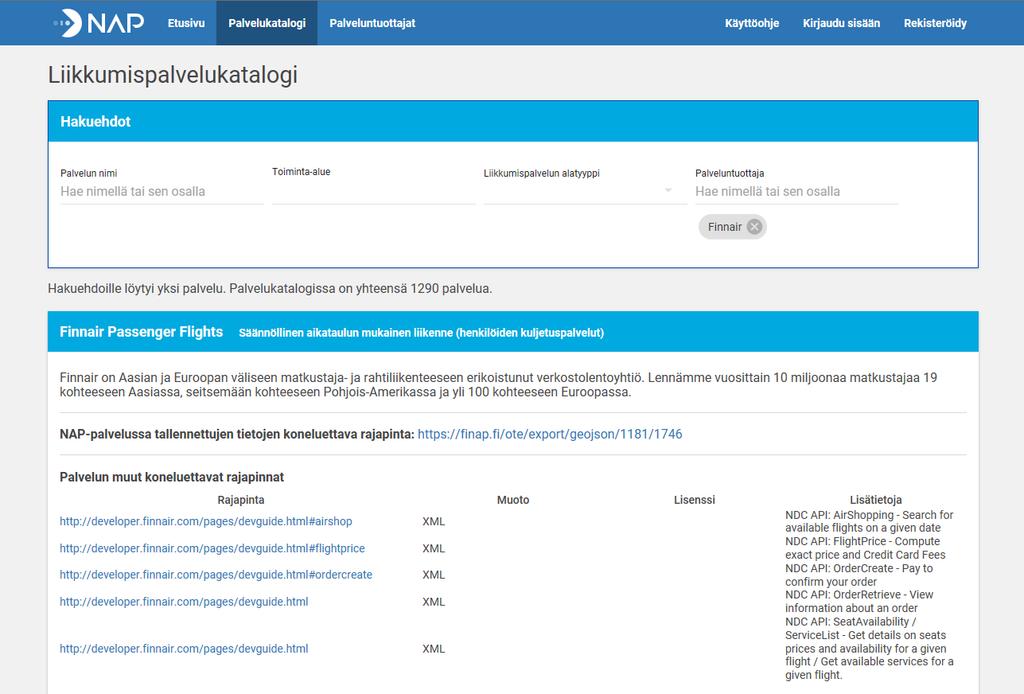The width and height of the screenshot is (1024, 694).
Task: Click the 'Hakuehdoille löytyi yksi palvelu' text
Action: (136, 288)
